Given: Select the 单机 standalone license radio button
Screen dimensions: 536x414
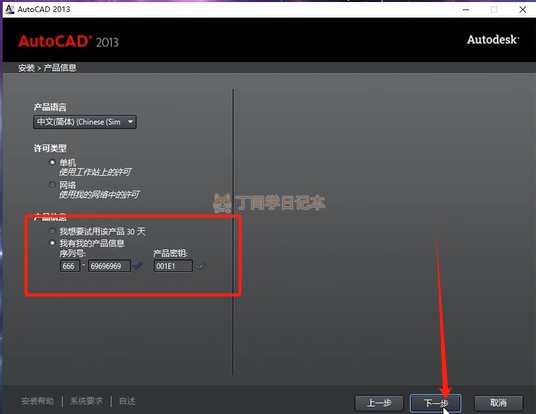Looking at the screenshot, I should tap(52, 162).
